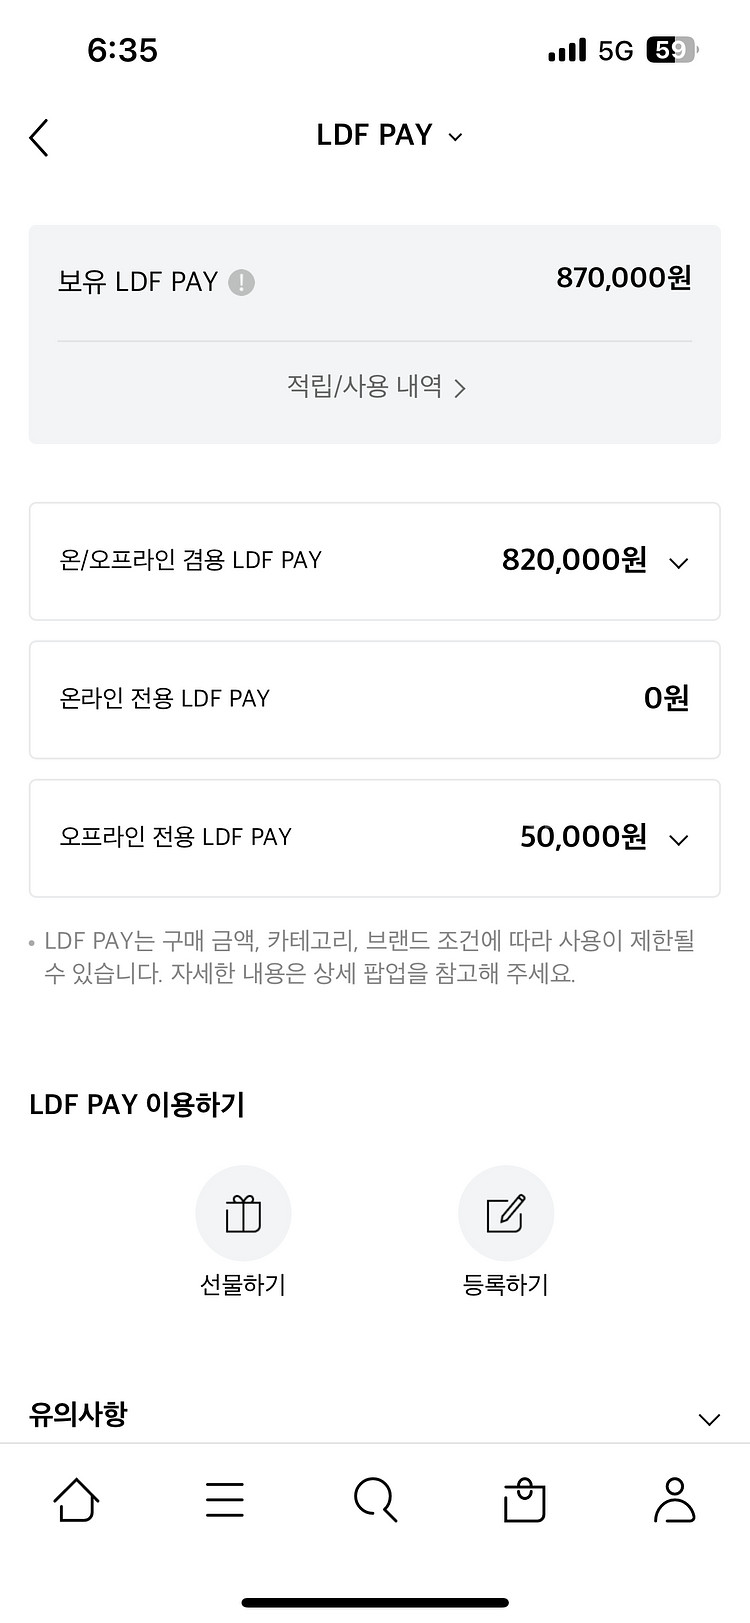The image size is (750, 1623).
Task: Open the shopping bag icon
Action: pyautogui.click(x=524, y=1500)
